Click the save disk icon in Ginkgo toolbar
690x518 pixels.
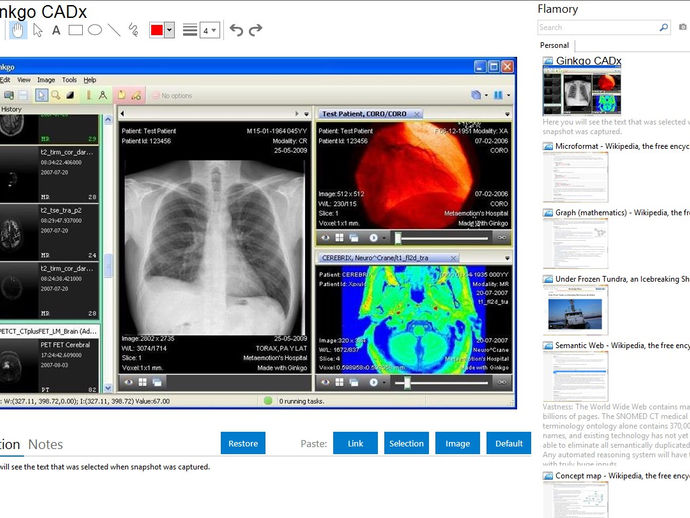(x=23, y=95)
